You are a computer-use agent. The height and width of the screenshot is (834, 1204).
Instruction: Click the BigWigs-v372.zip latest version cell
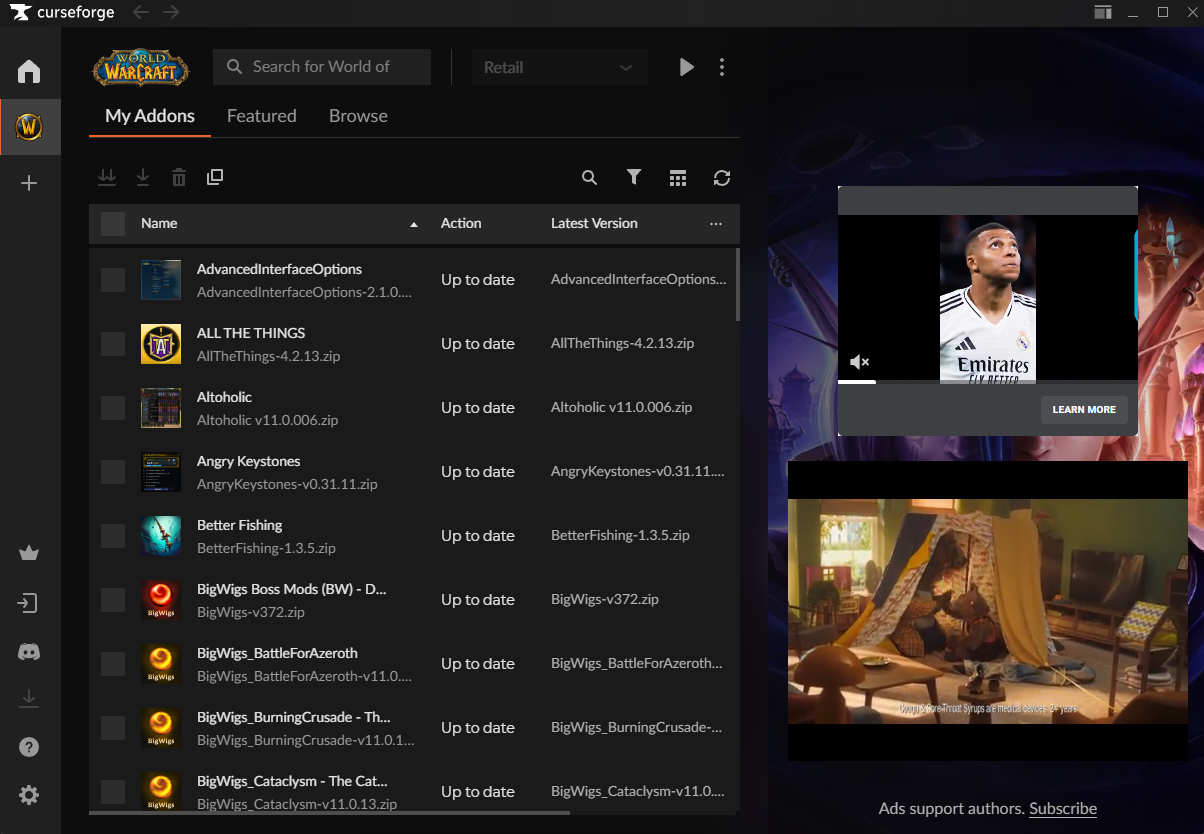(x=605, y=599)
